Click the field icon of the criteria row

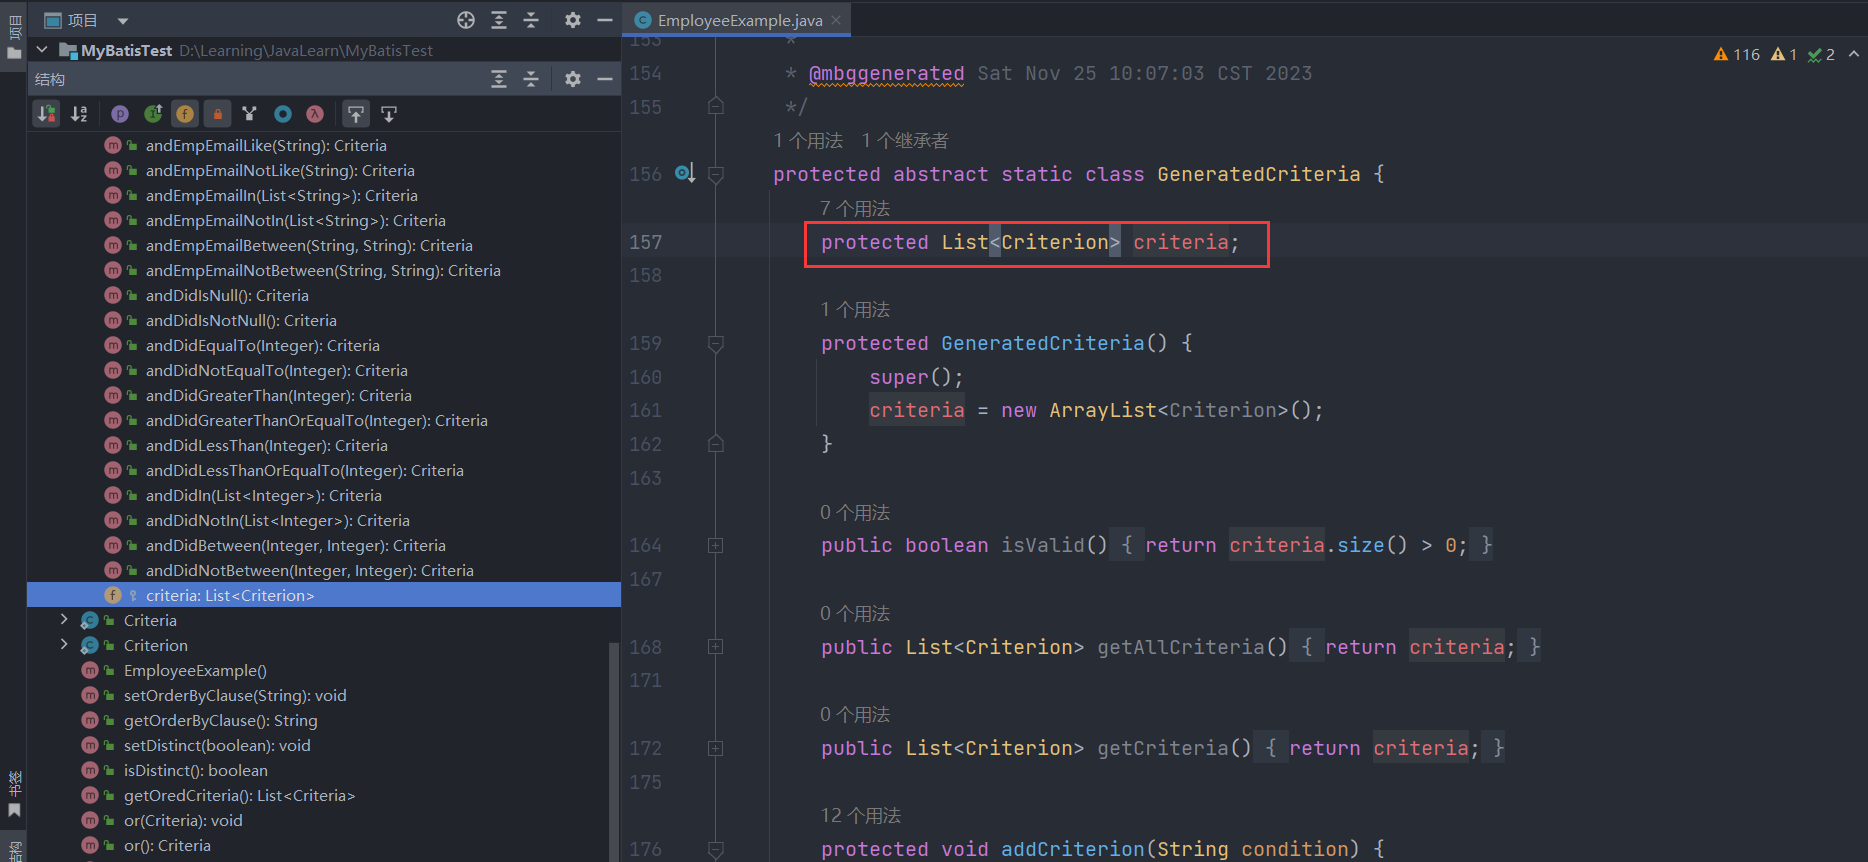113,596
